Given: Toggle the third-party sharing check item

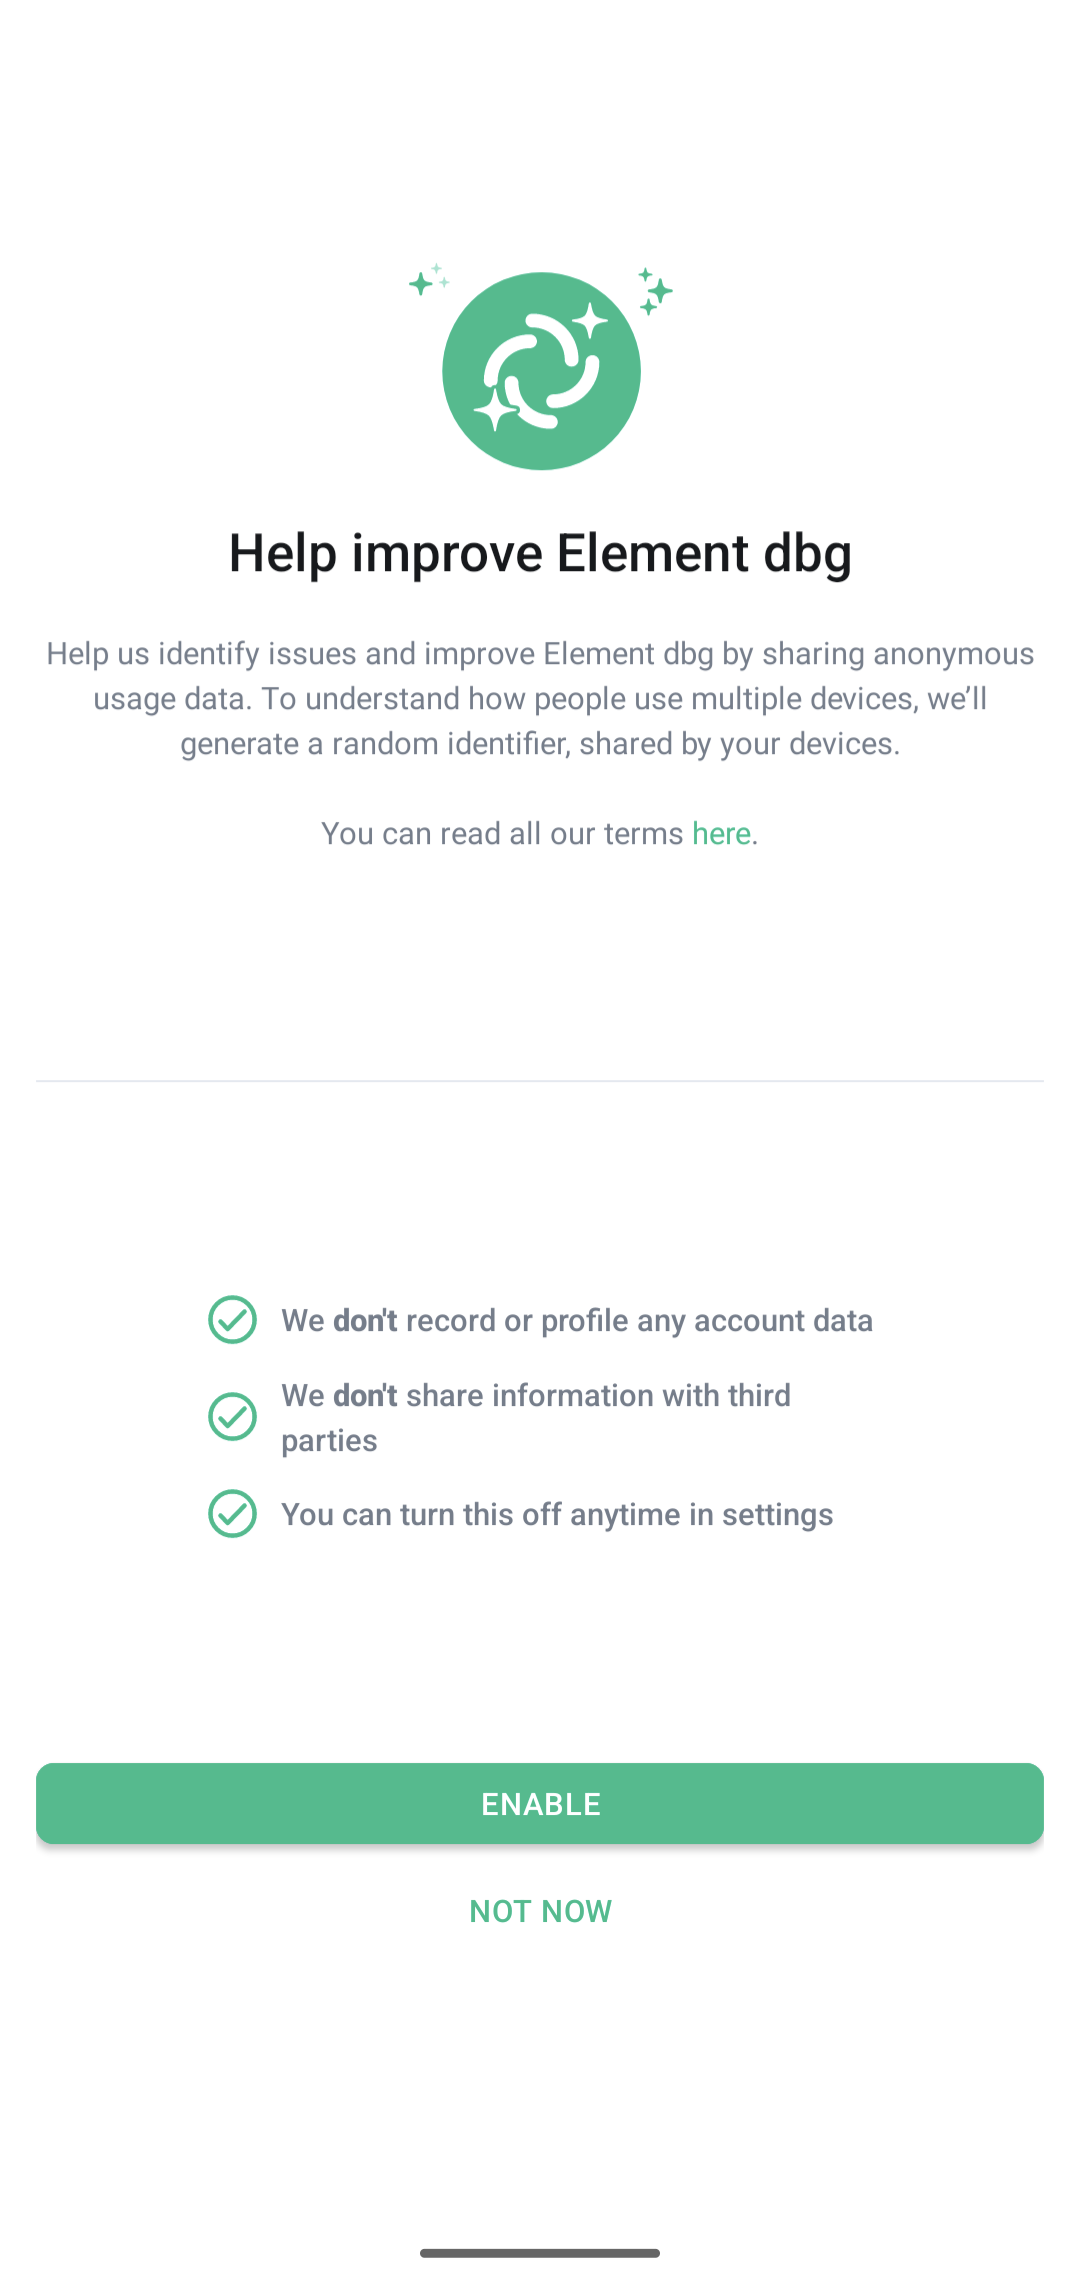Looking at the screenshot, I should point(535,1416).
